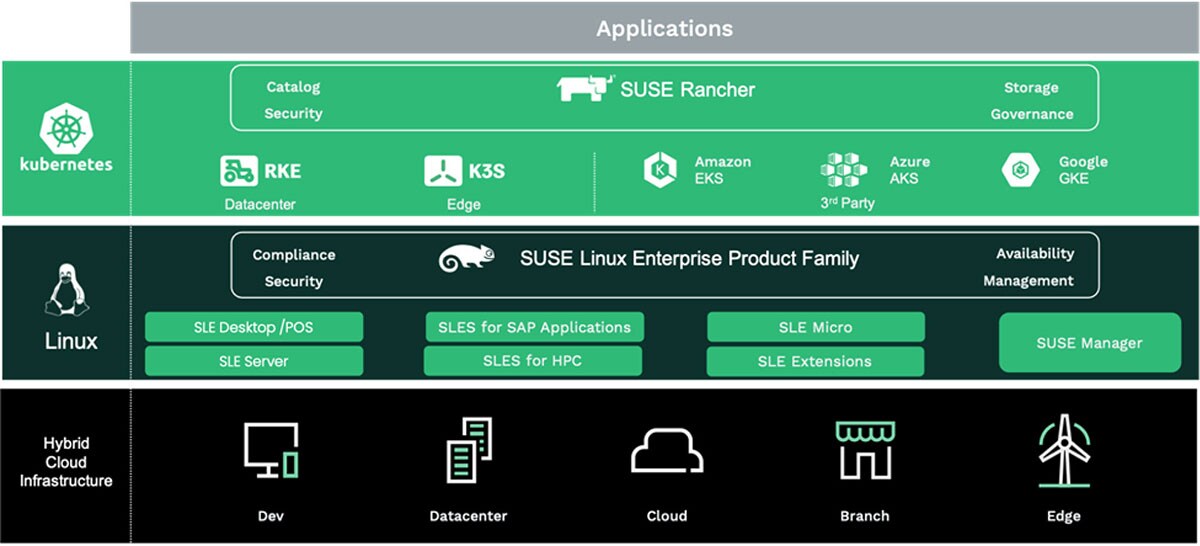Click the Datacenter documents icon
Viewport: 1200px width, 546px height.
(469, 450)
